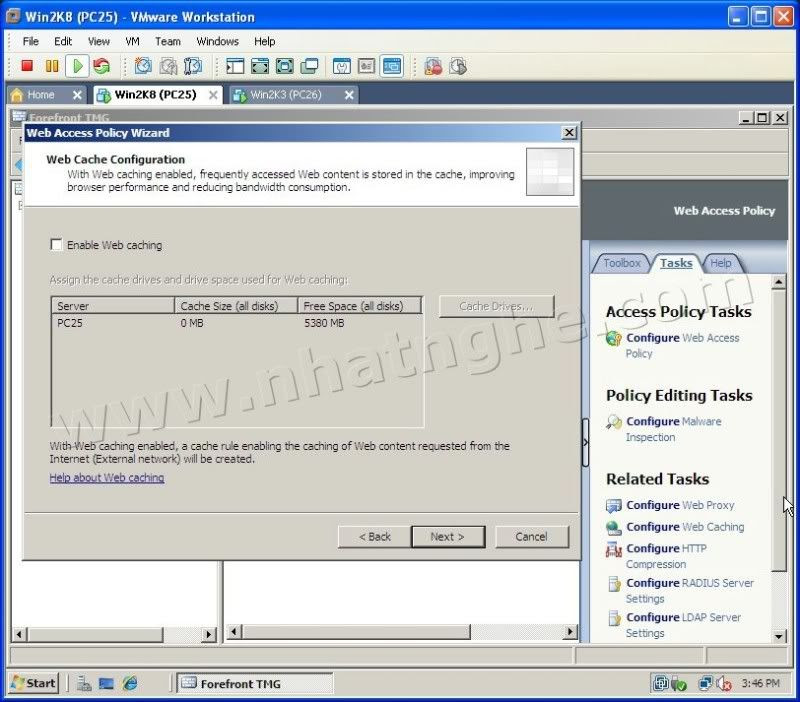This screenshot has width=800, height=702.
Task: Click the volume icon in system tray
Action: 723,683
